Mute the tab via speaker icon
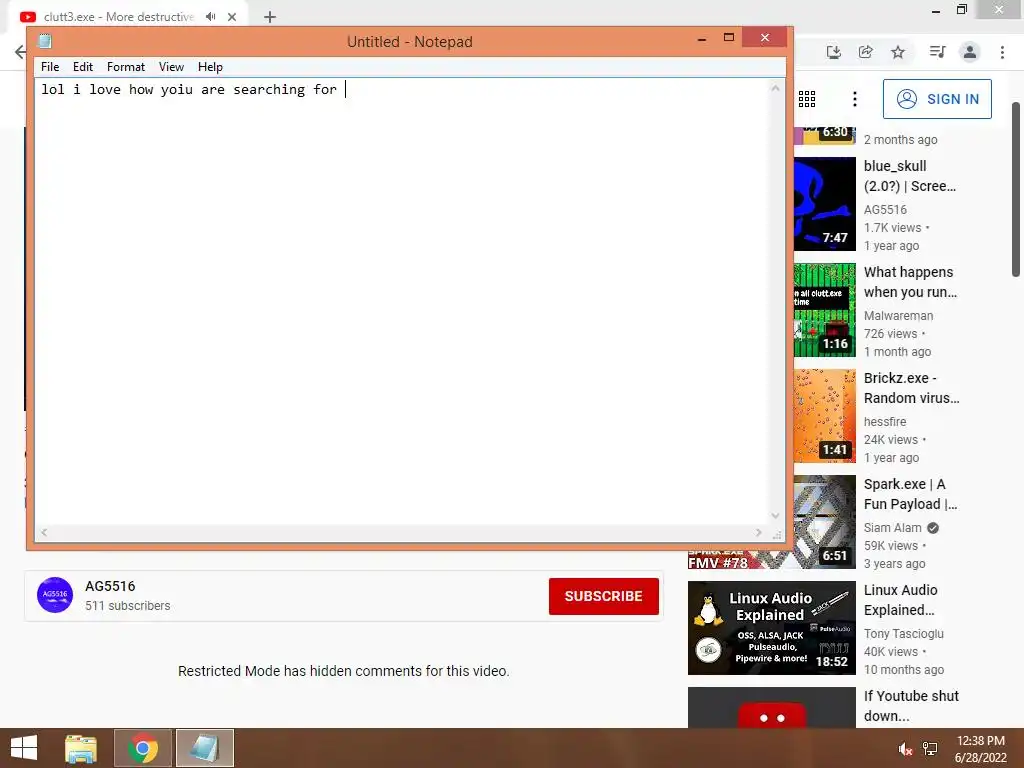This screenshot has height=768, width=1024. [210, 17]
